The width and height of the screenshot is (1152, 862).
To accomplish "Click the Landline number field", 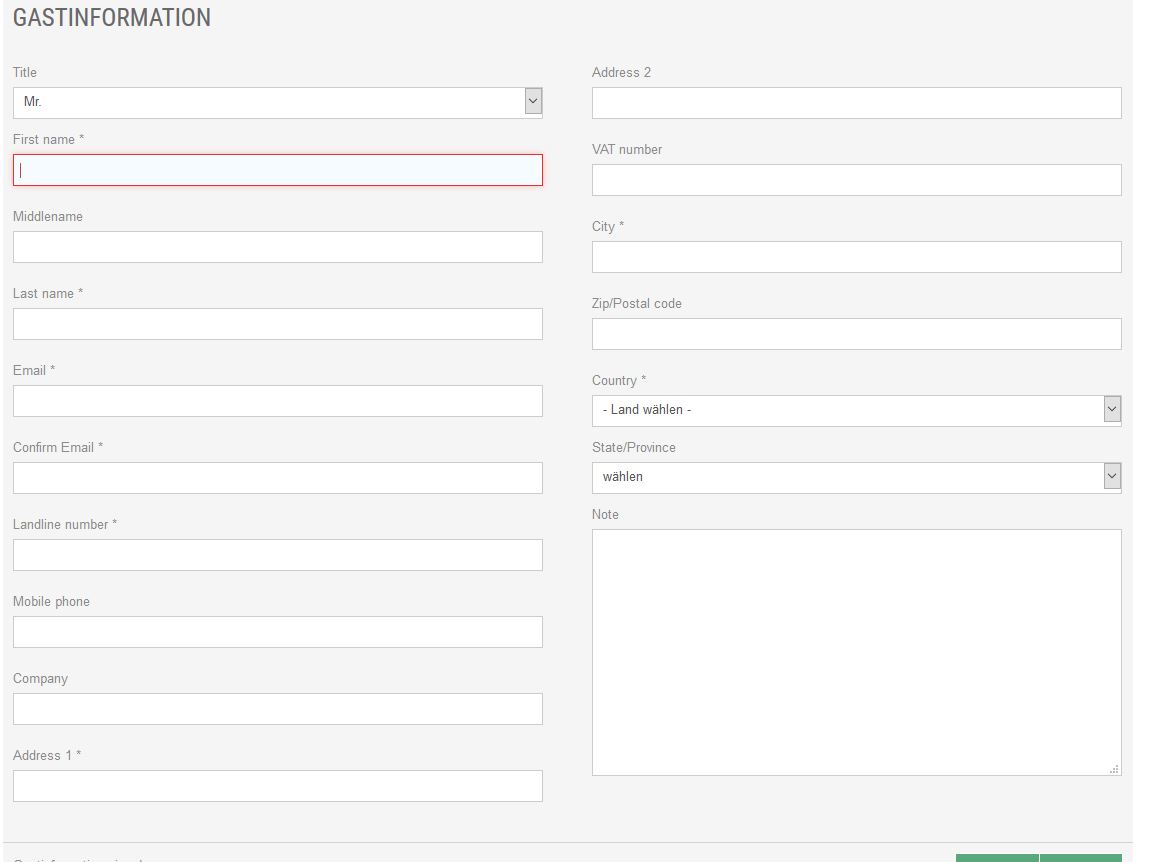I will 277,555.
